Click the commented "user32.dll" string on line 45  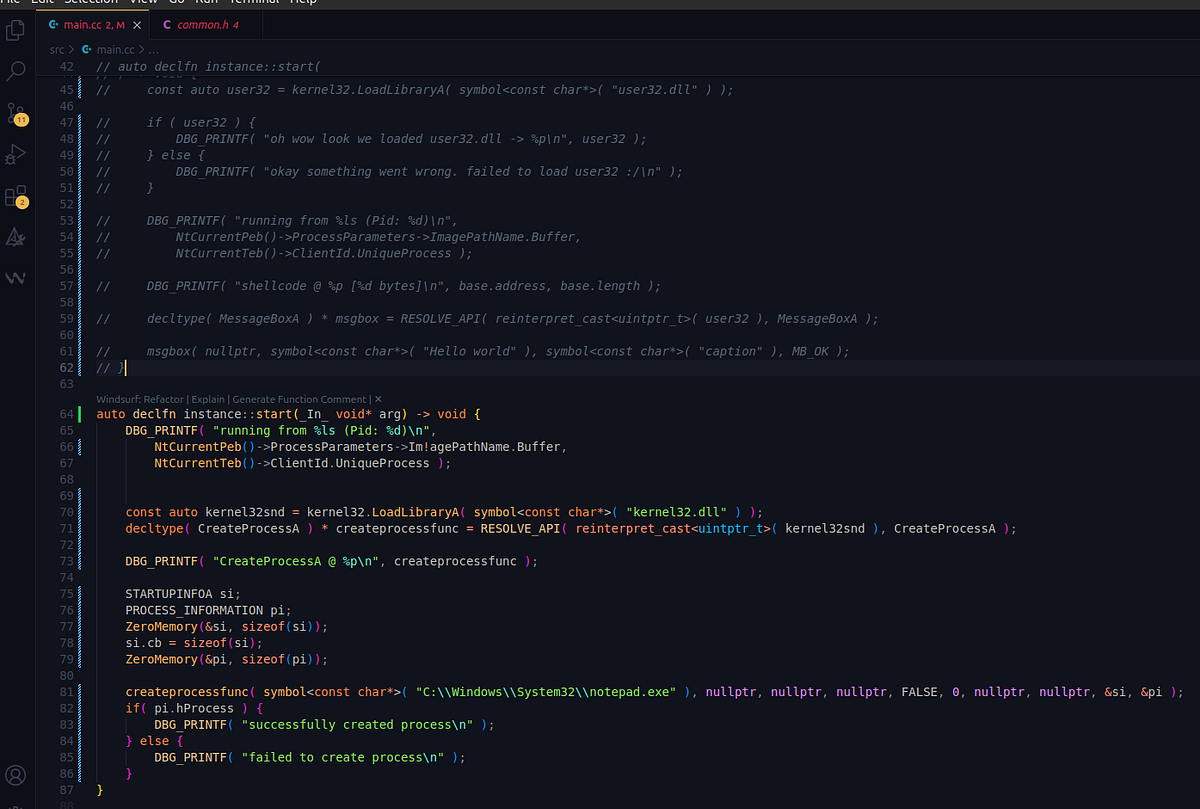pos(655,90)
